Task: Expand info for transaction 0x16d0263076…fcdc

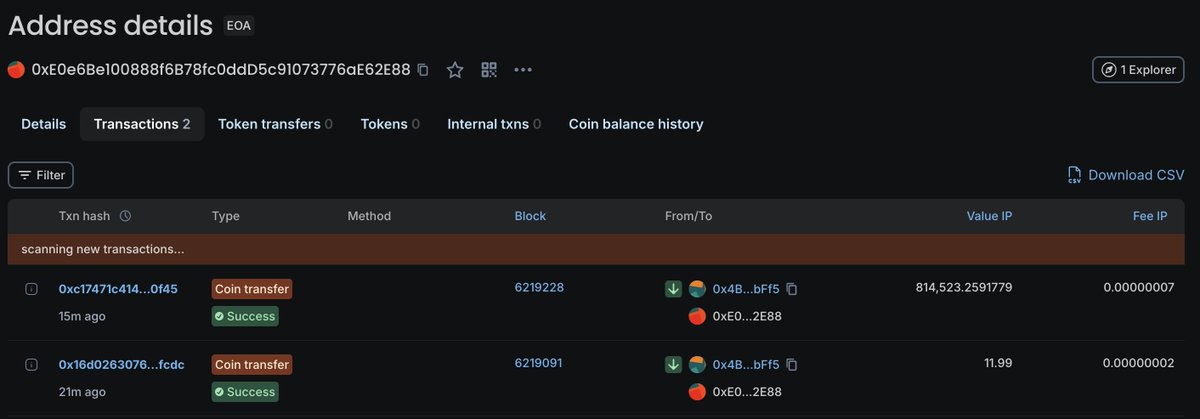Action: click(x=31, y=365)
